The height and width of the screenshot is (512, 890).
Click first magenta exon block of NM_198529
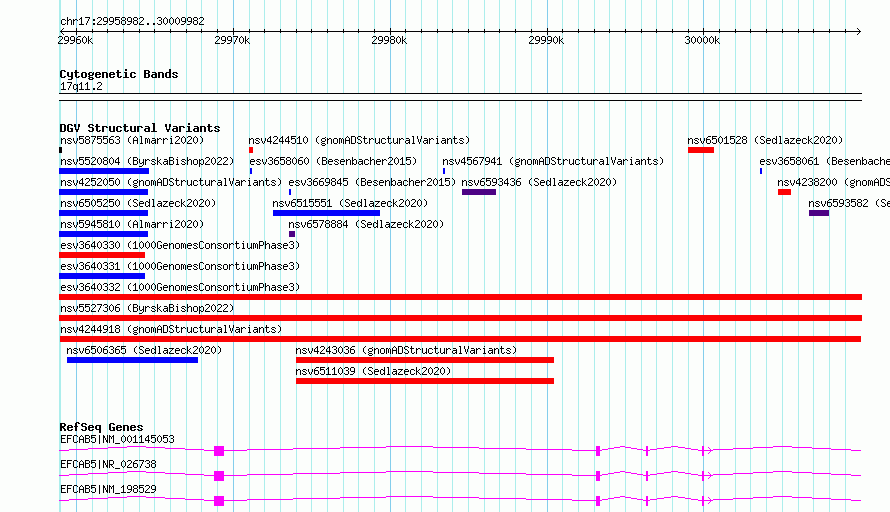[219, 501]
